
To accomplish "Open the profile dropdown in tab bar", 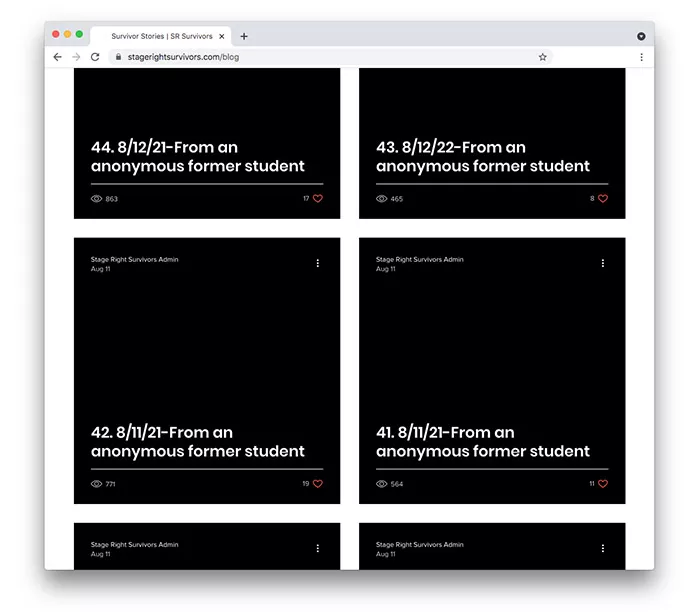I will tap(641, 36).
